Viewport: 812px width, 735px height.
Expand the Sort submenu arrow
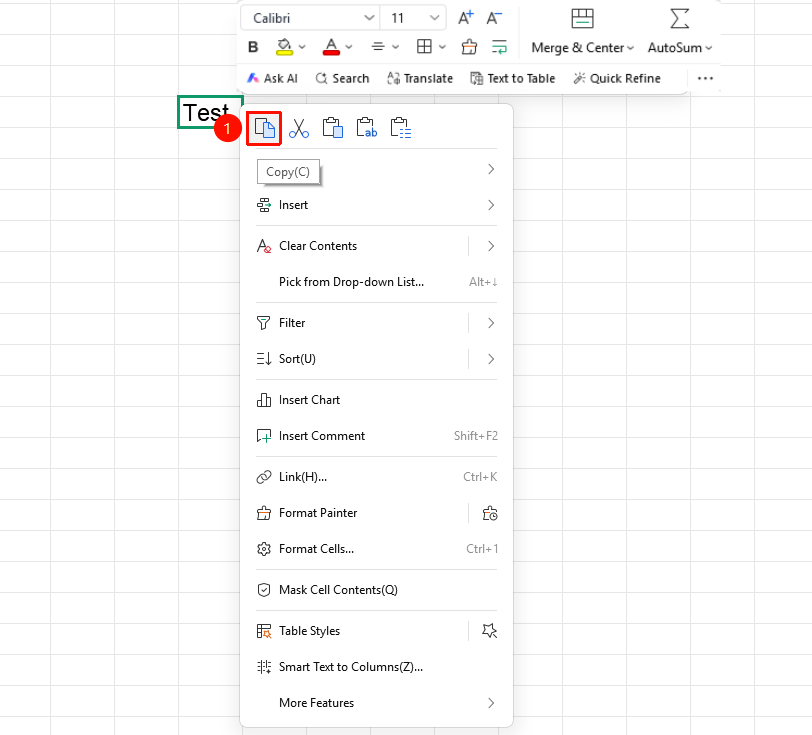[490, 359]
